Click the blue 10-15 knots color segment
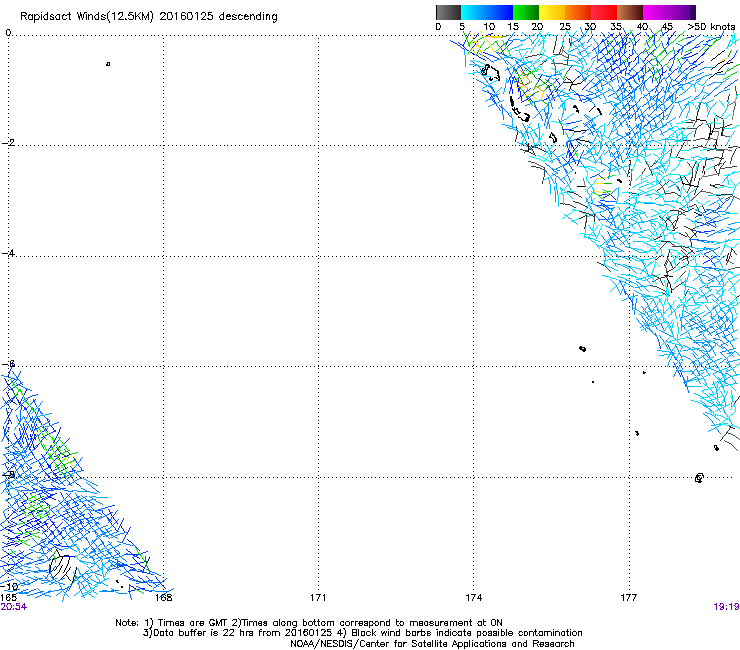 pos(500,12)
